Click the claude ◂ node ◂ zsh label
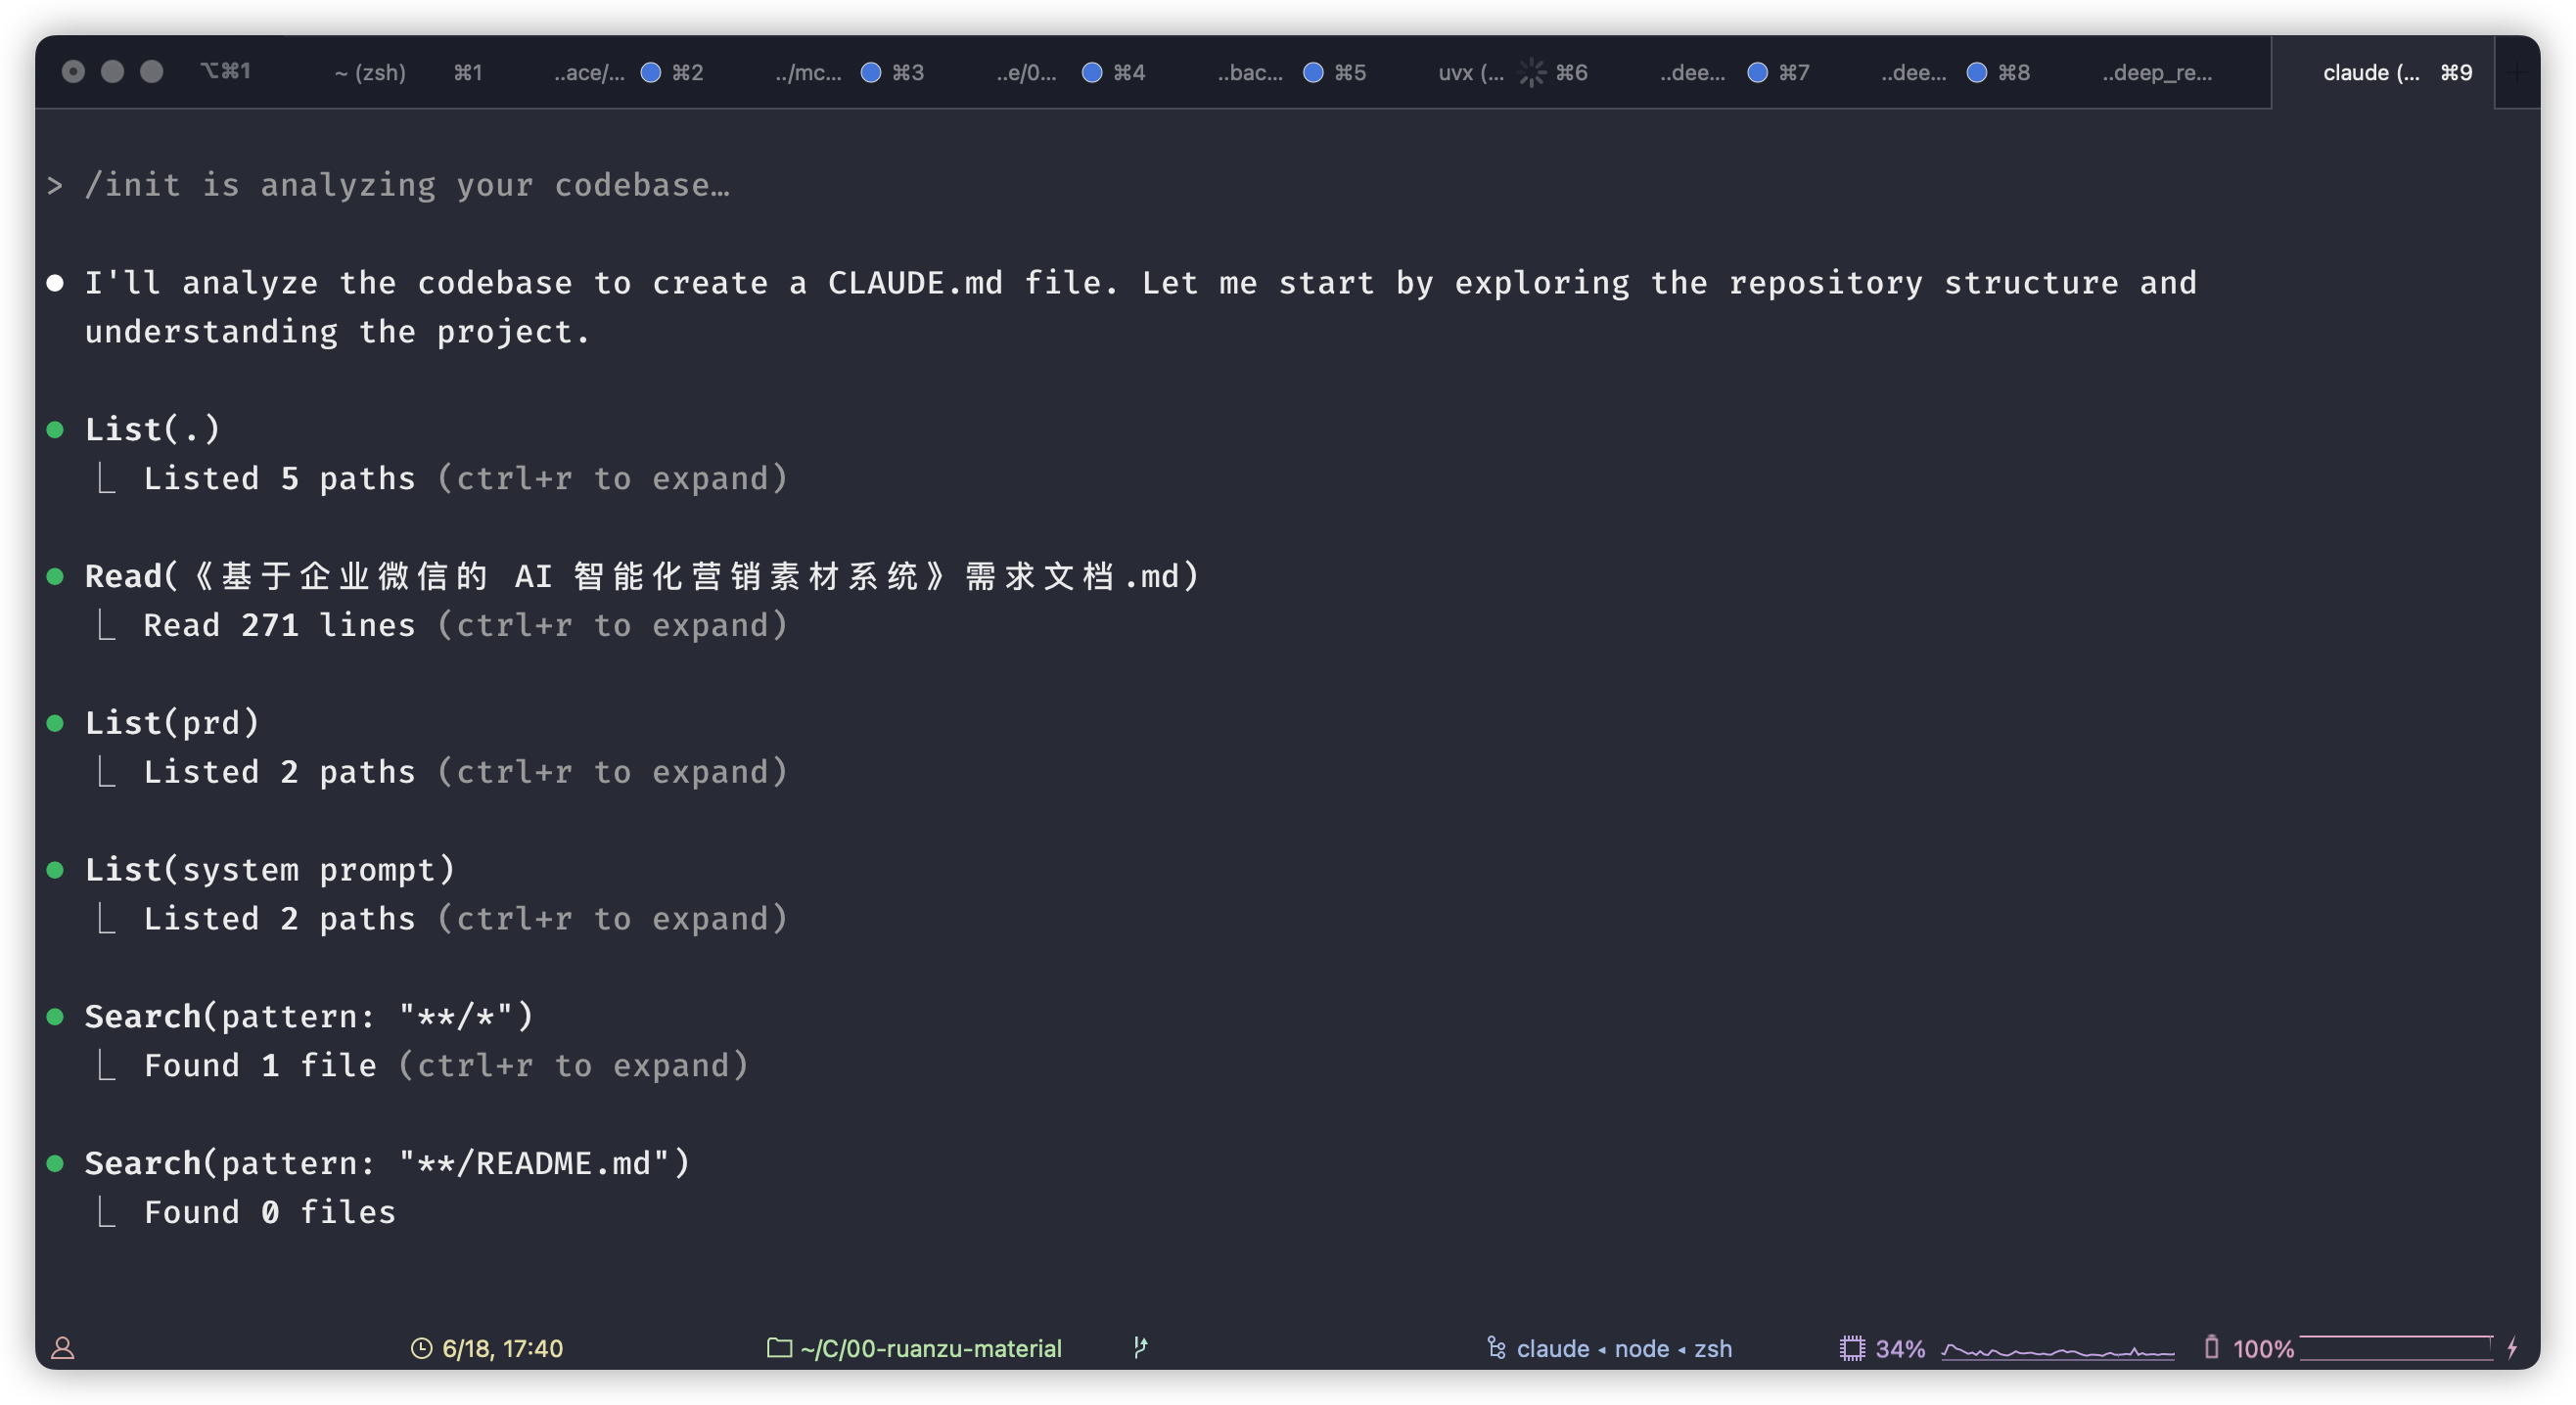Viewport: 2576px width, 1405px height. (x=1624, y=1348)
